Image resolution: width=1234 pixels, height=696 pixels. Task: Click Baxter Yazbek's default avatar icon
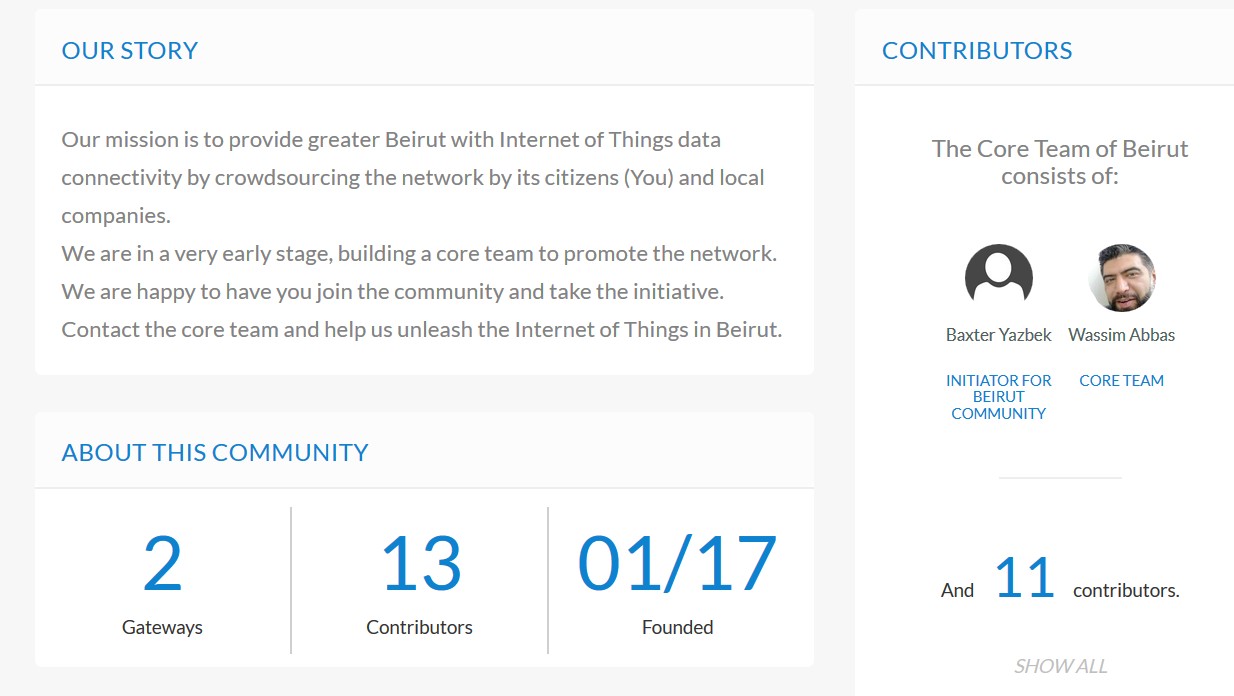click(998, 277)
